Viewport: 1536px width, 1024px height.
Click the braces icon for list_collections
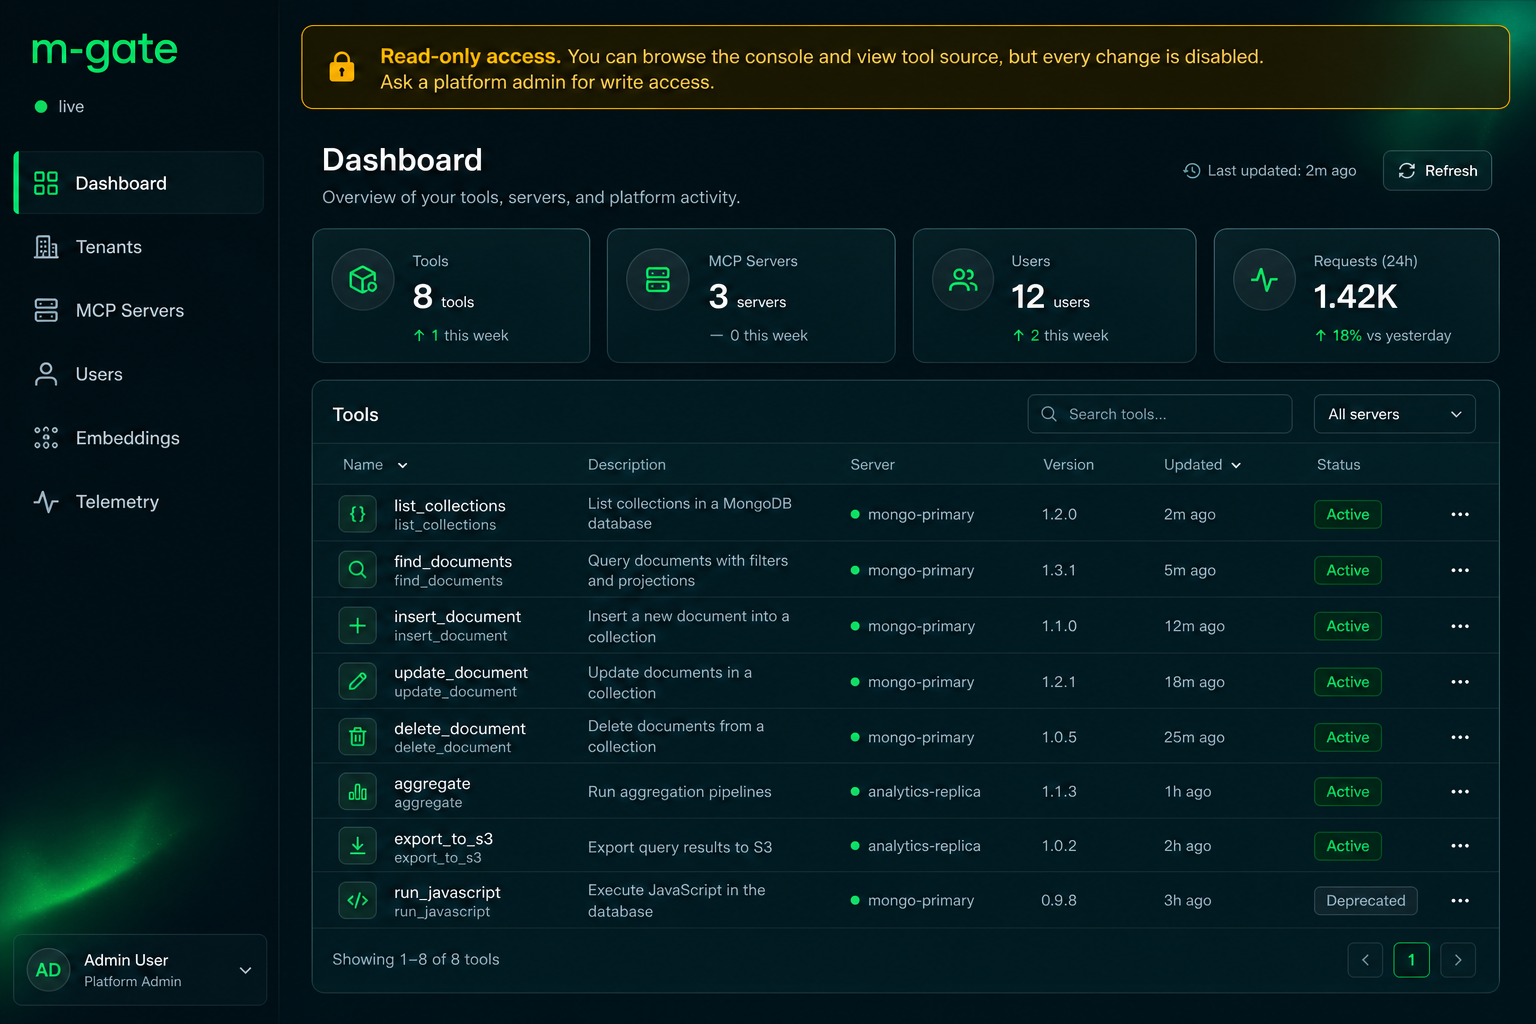pos(357,514)
